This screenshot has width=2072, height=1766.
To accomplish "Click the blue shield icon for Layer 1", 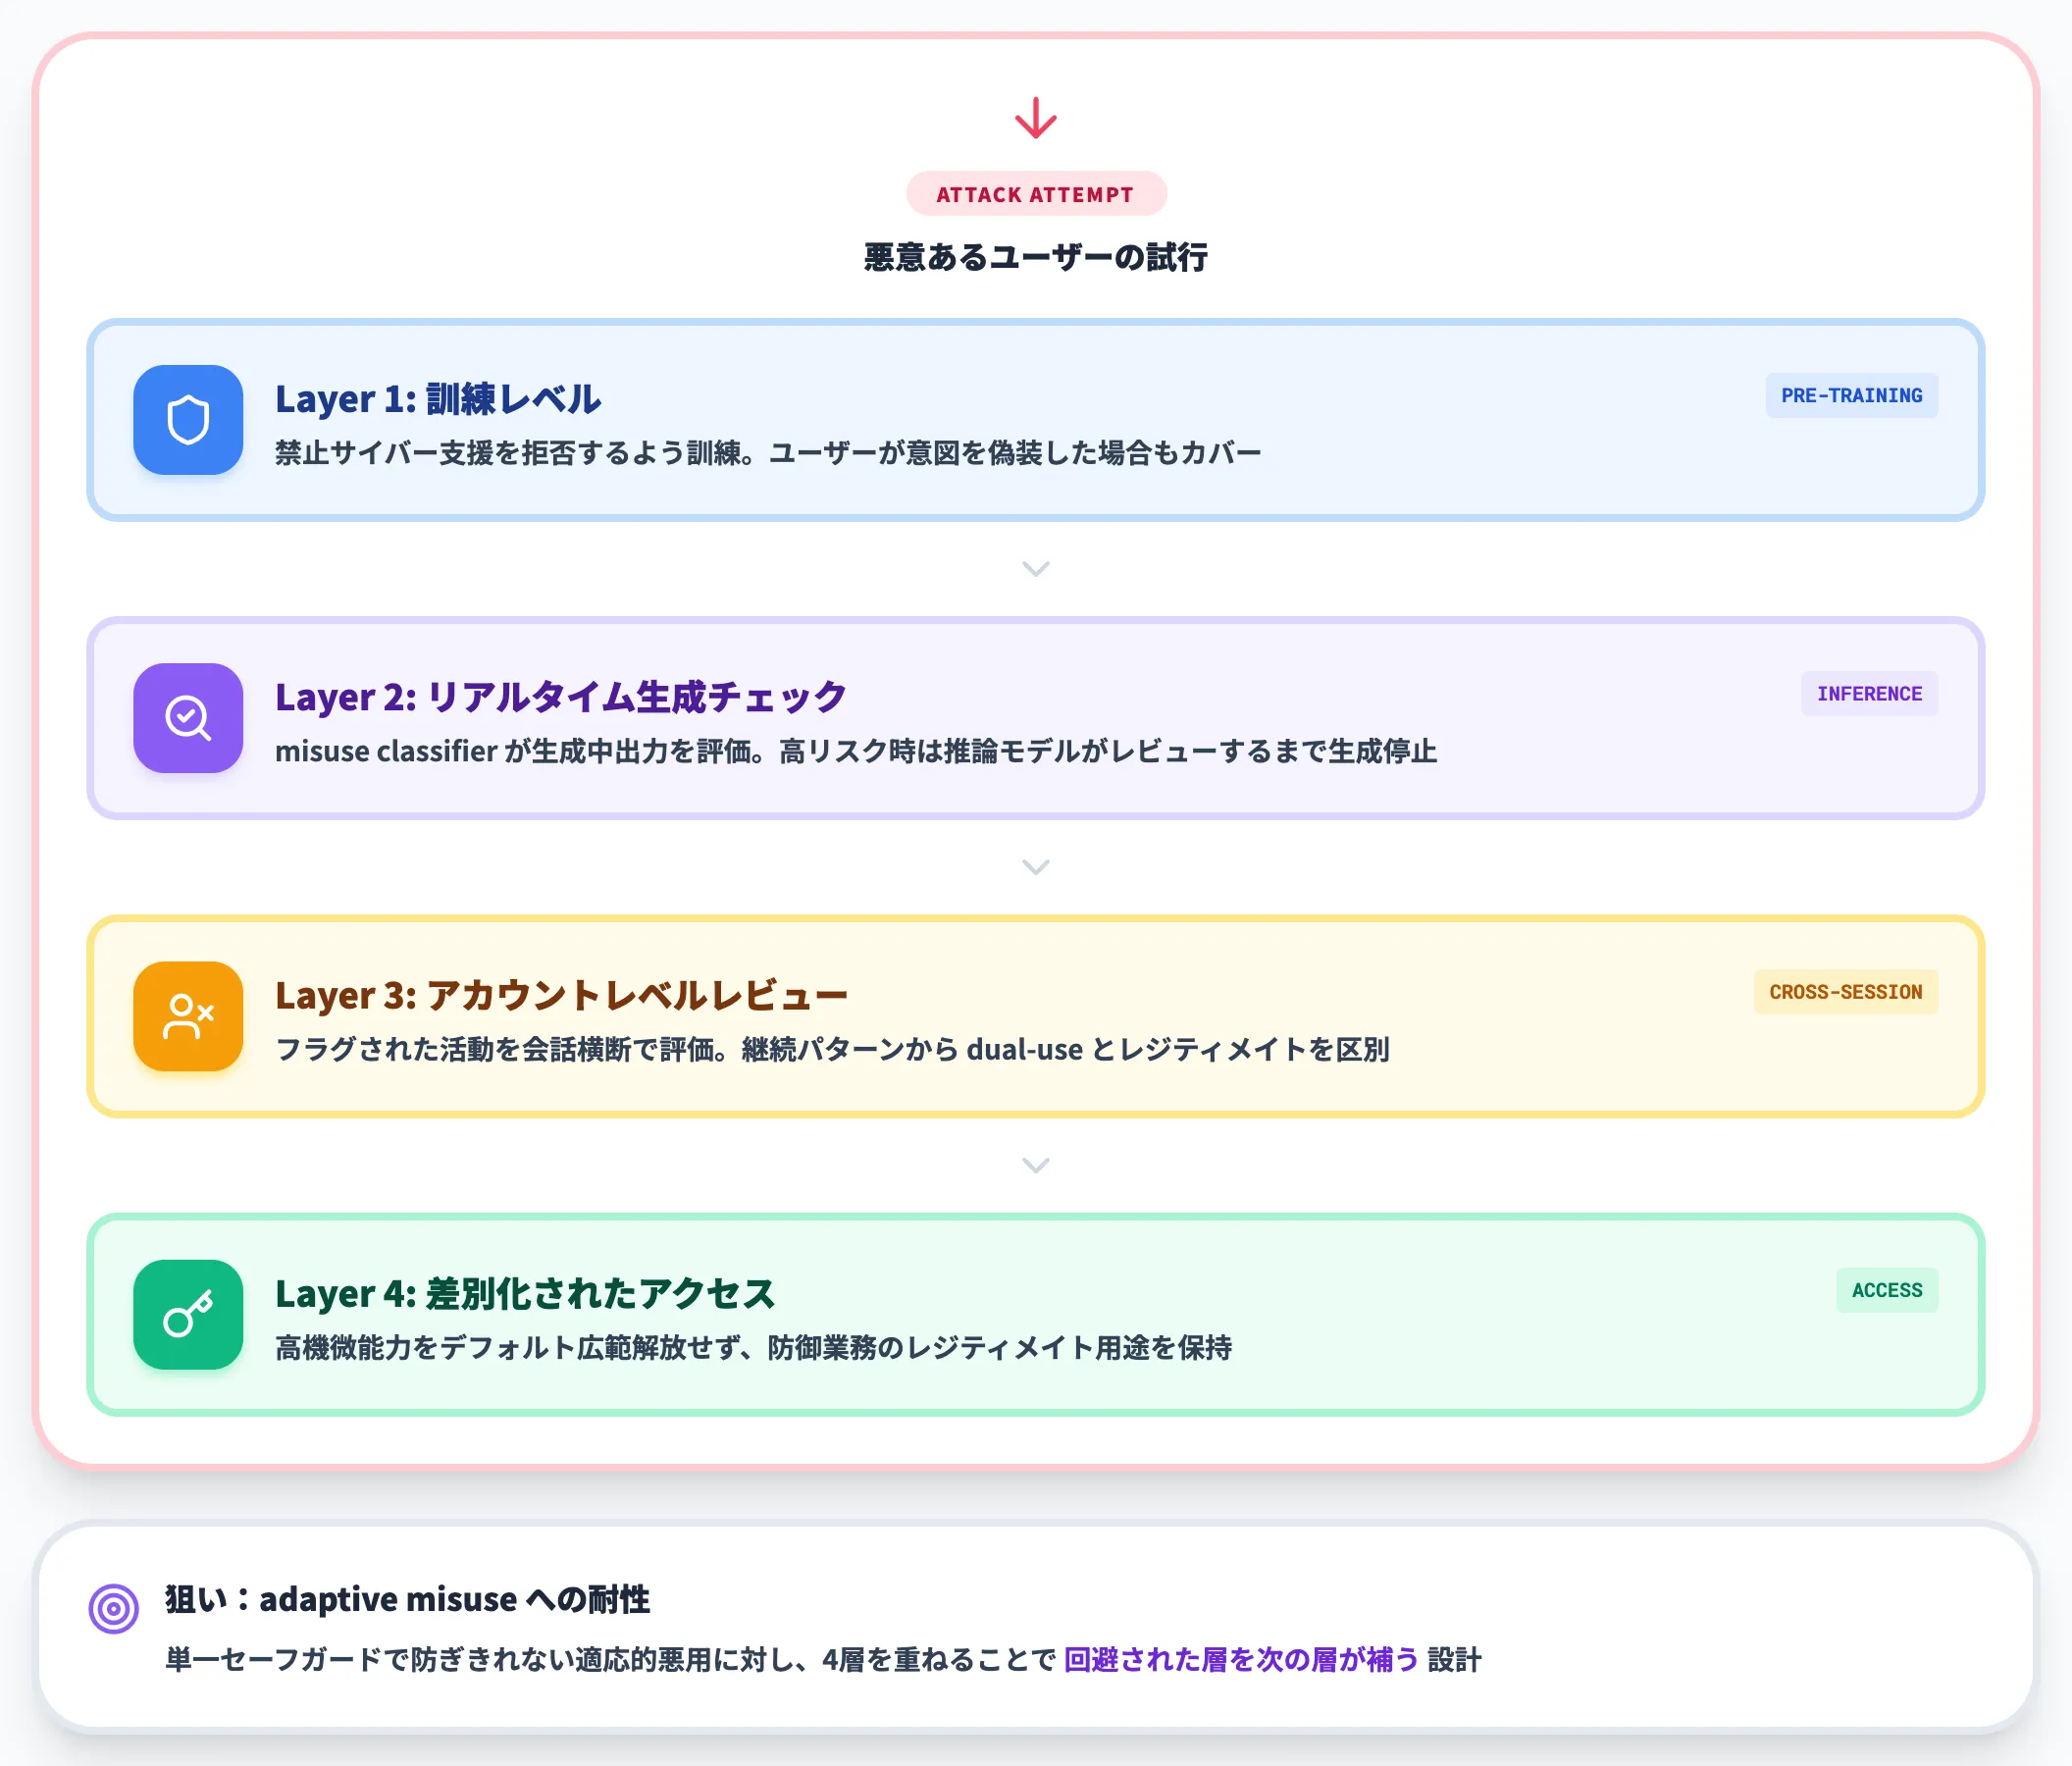I will pyautogui.click(x=188, y=420).
